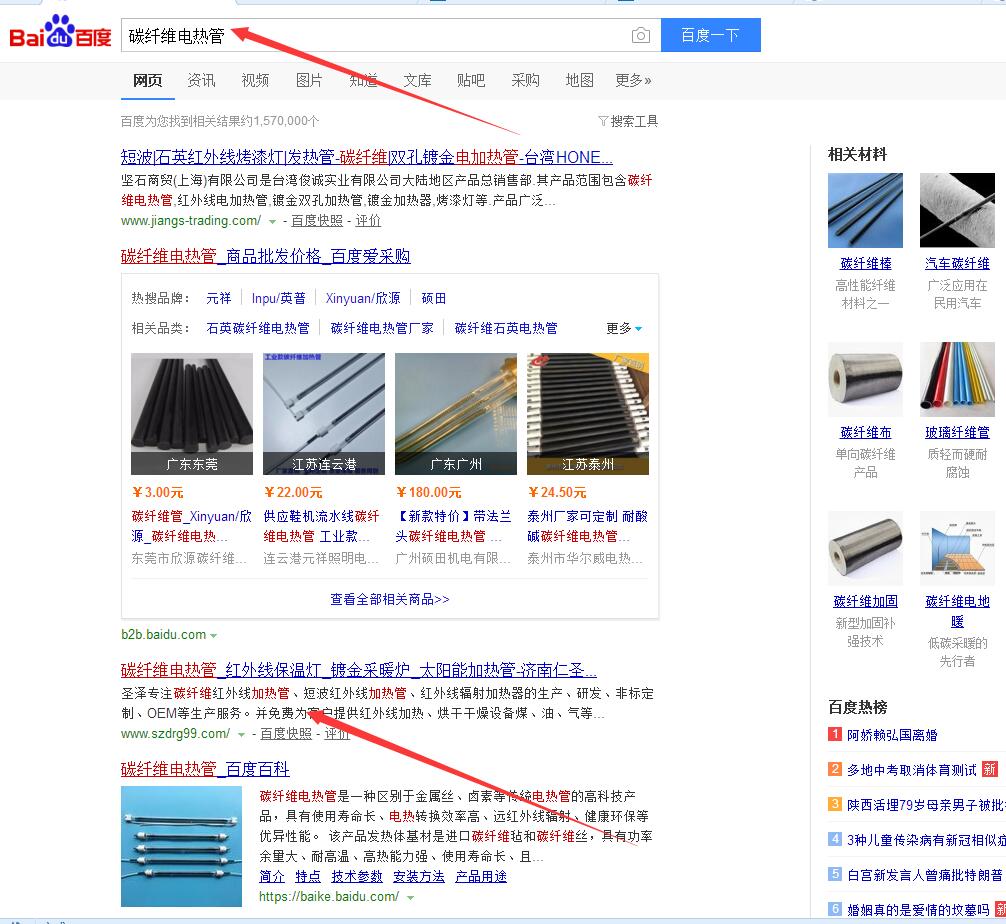Open 百度快照 for the jiangs-trading result
Screen dimensions: 1006x924
317,221
